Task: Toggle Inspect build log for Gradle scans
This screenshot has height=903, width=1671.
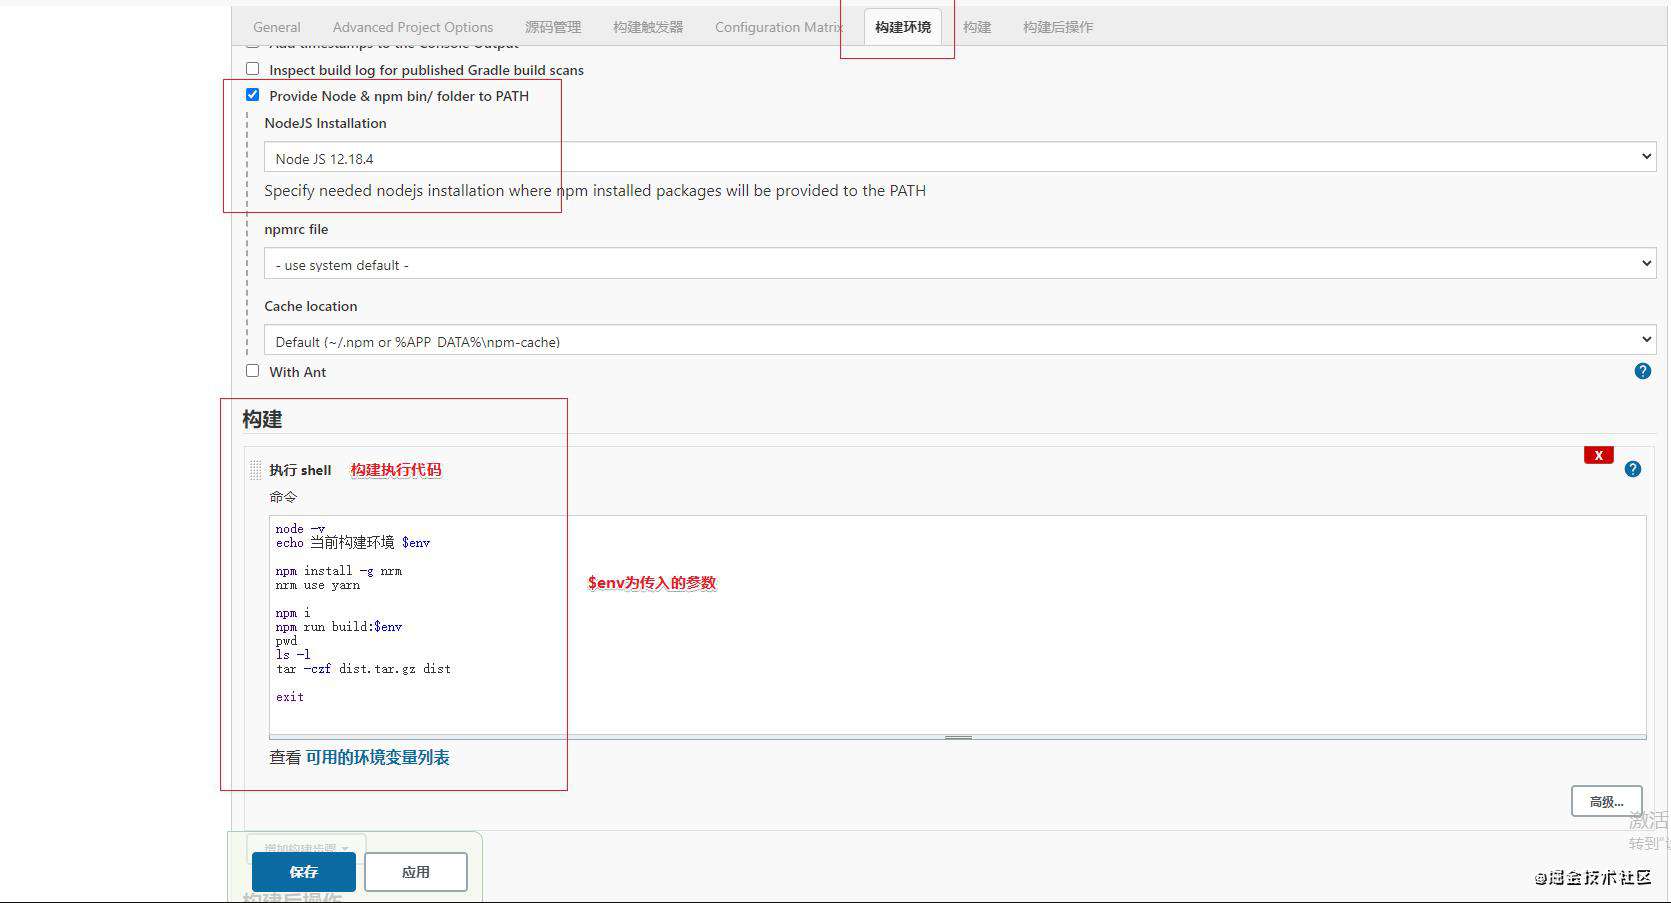Action: (x=252, y=69)
